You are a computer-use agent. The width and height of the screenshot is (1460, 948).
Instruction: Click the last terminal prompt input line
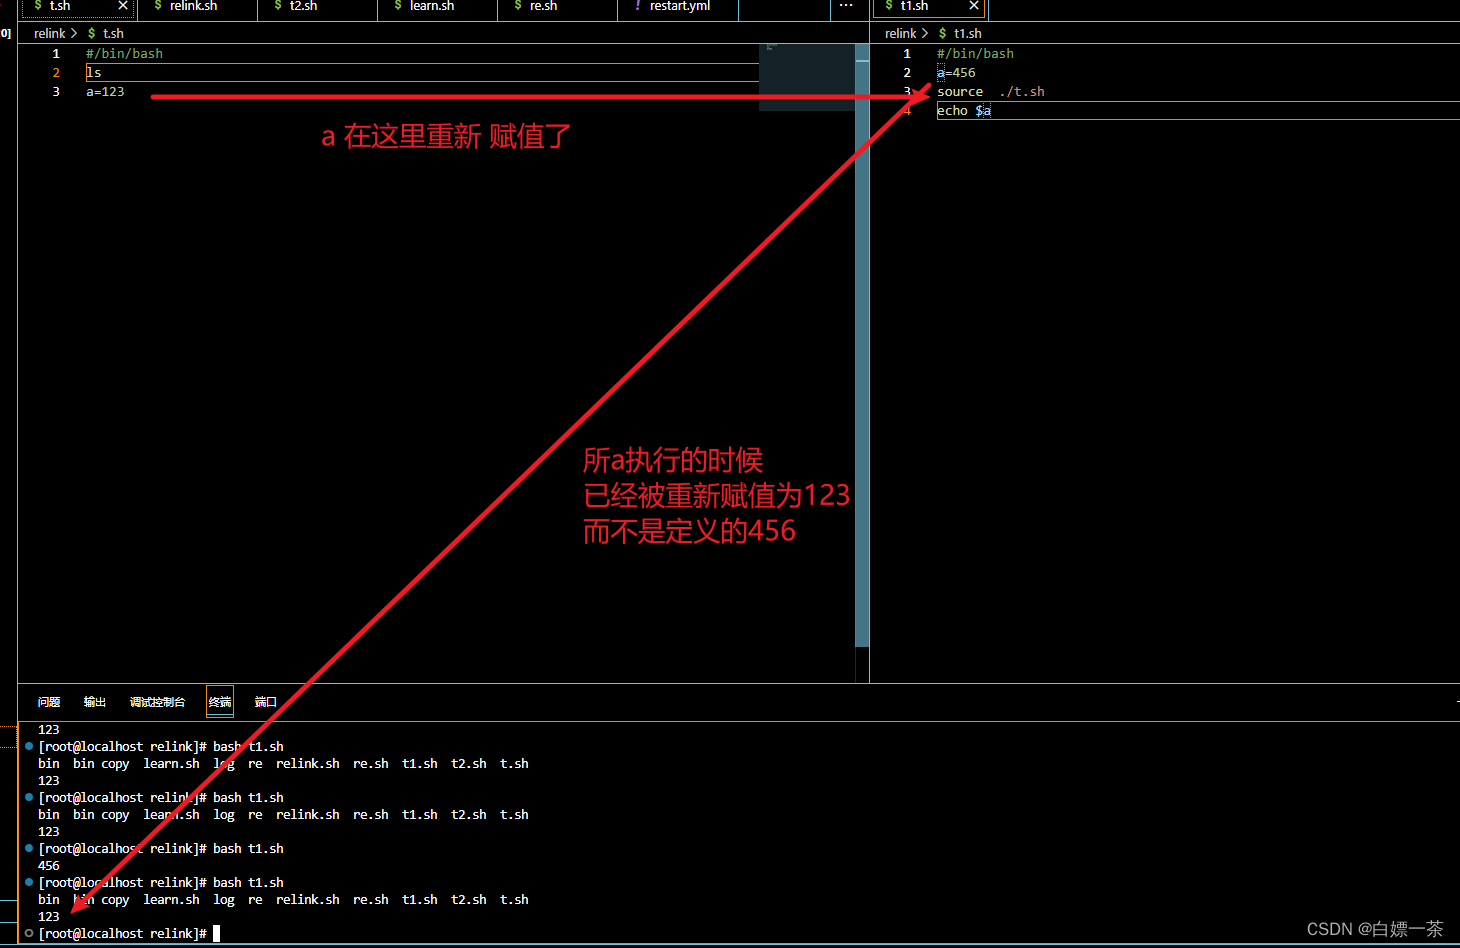point(128,934)
